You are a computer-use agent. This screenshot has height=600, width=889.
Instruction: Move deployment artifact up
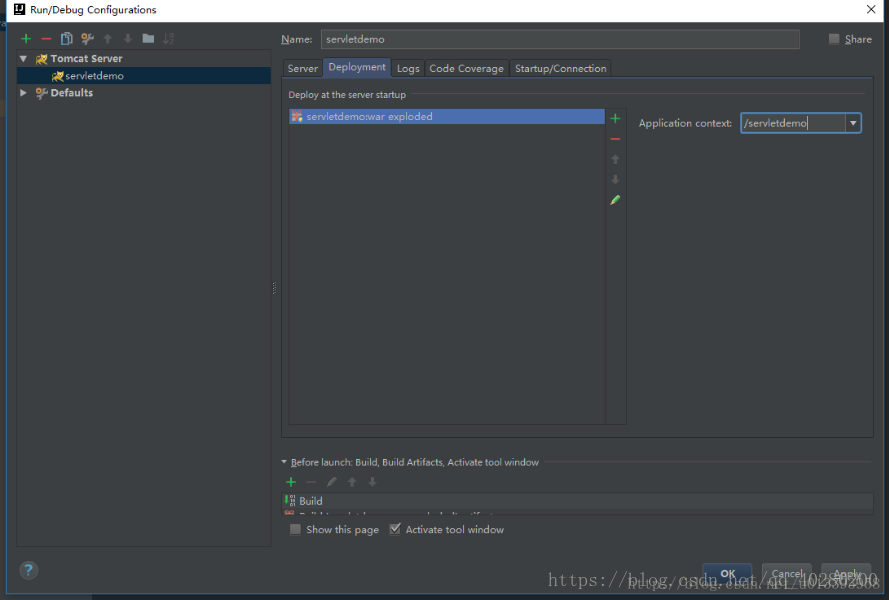click(615, 159)
